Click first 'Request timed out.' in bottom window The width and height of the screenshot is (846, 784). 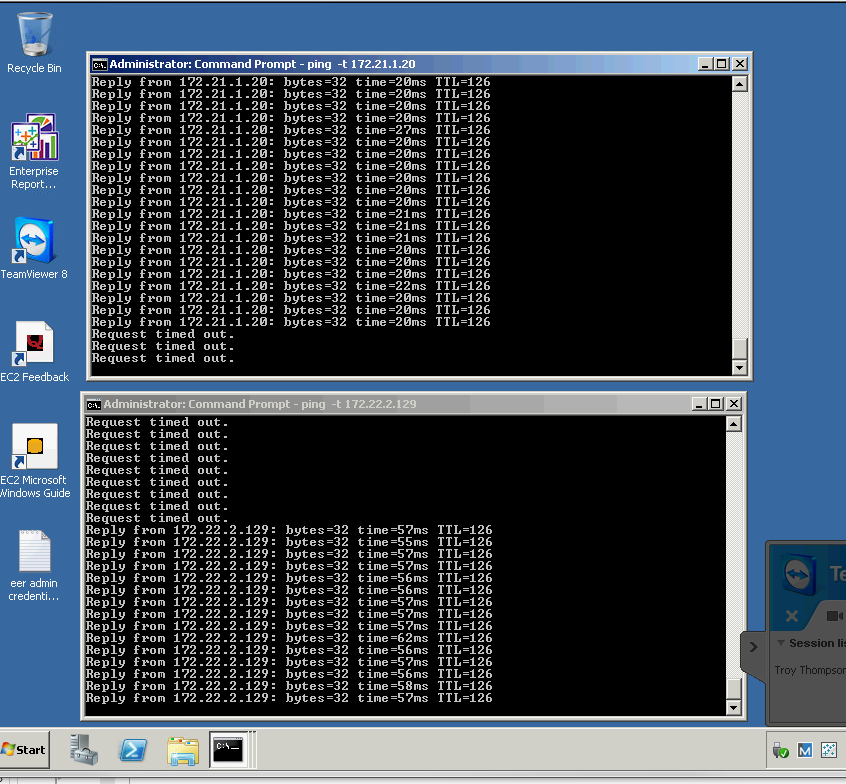157,422
